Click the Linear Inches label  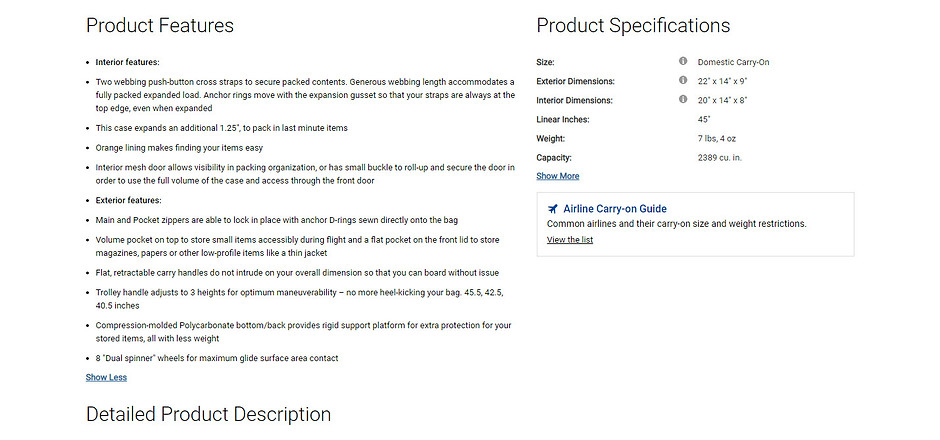[x=563, y=120]
